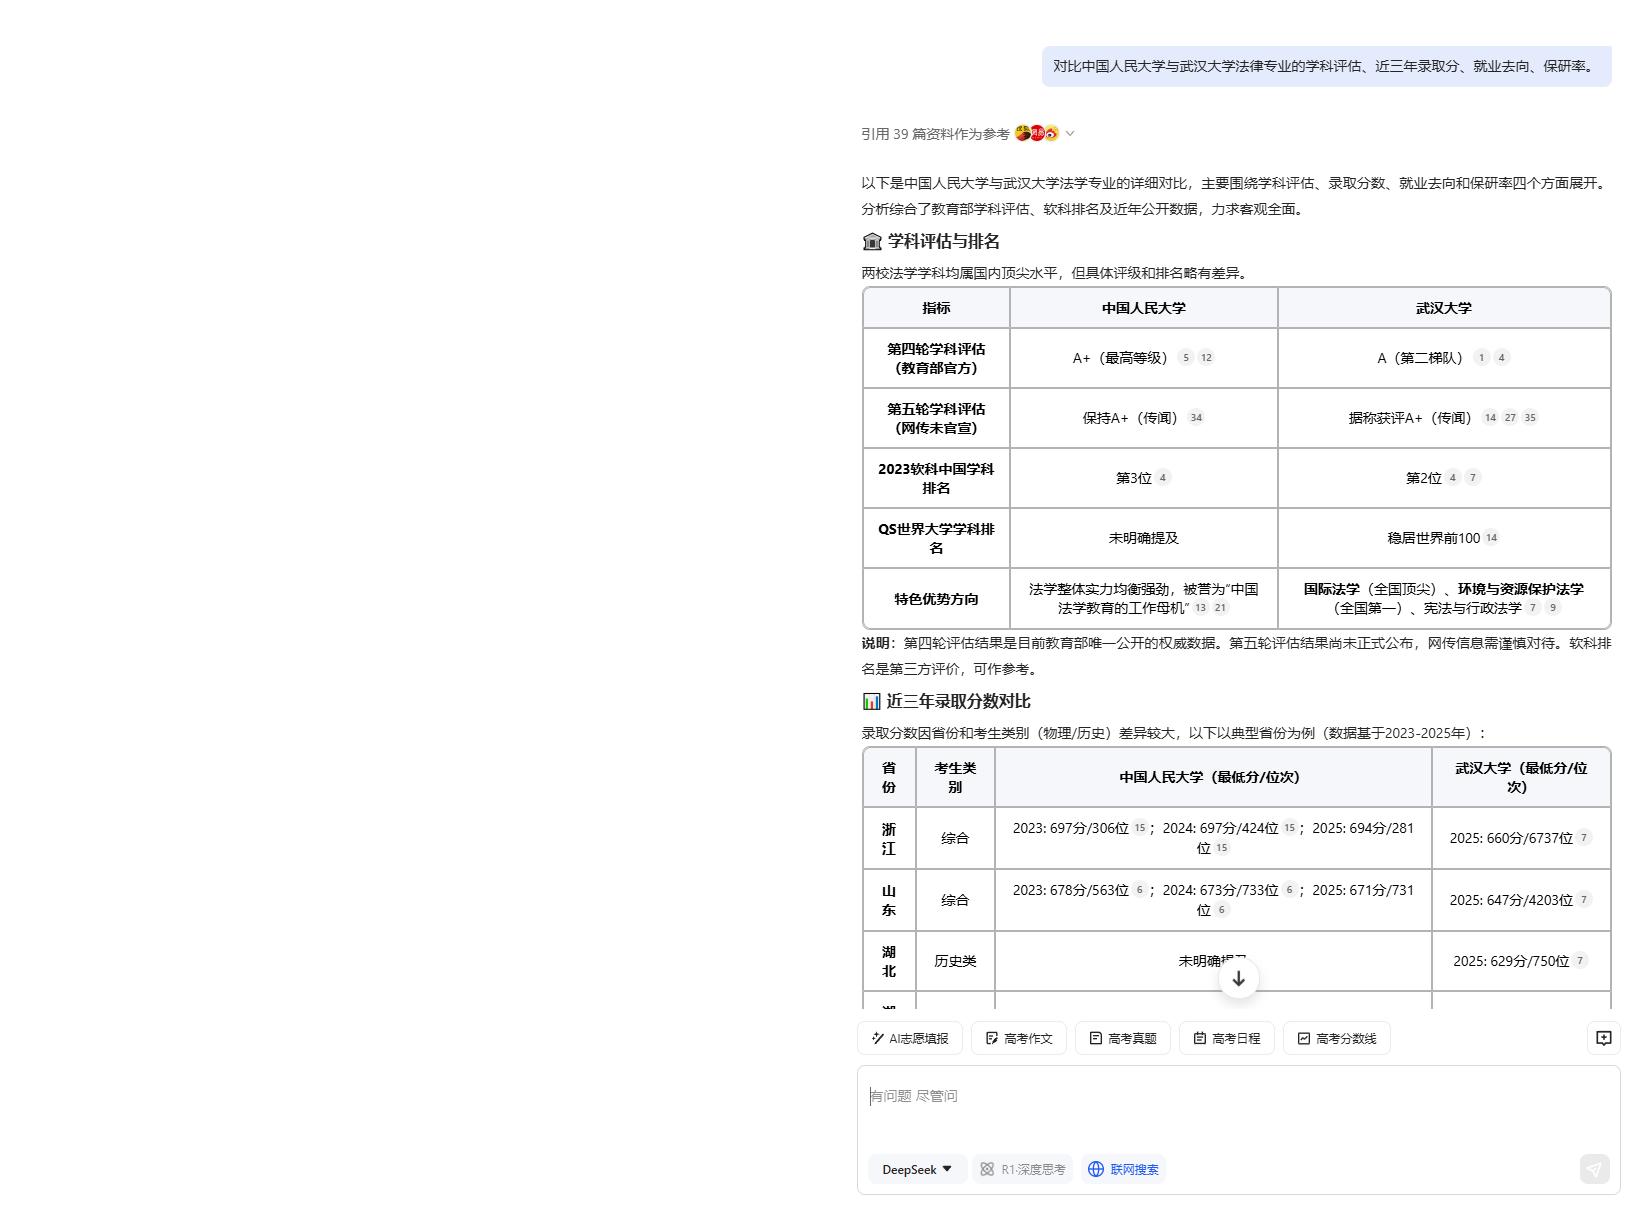Open citation 4 beside A（第二梯队）
Screen dimensions: 1633x1206
coord(1502,358)
